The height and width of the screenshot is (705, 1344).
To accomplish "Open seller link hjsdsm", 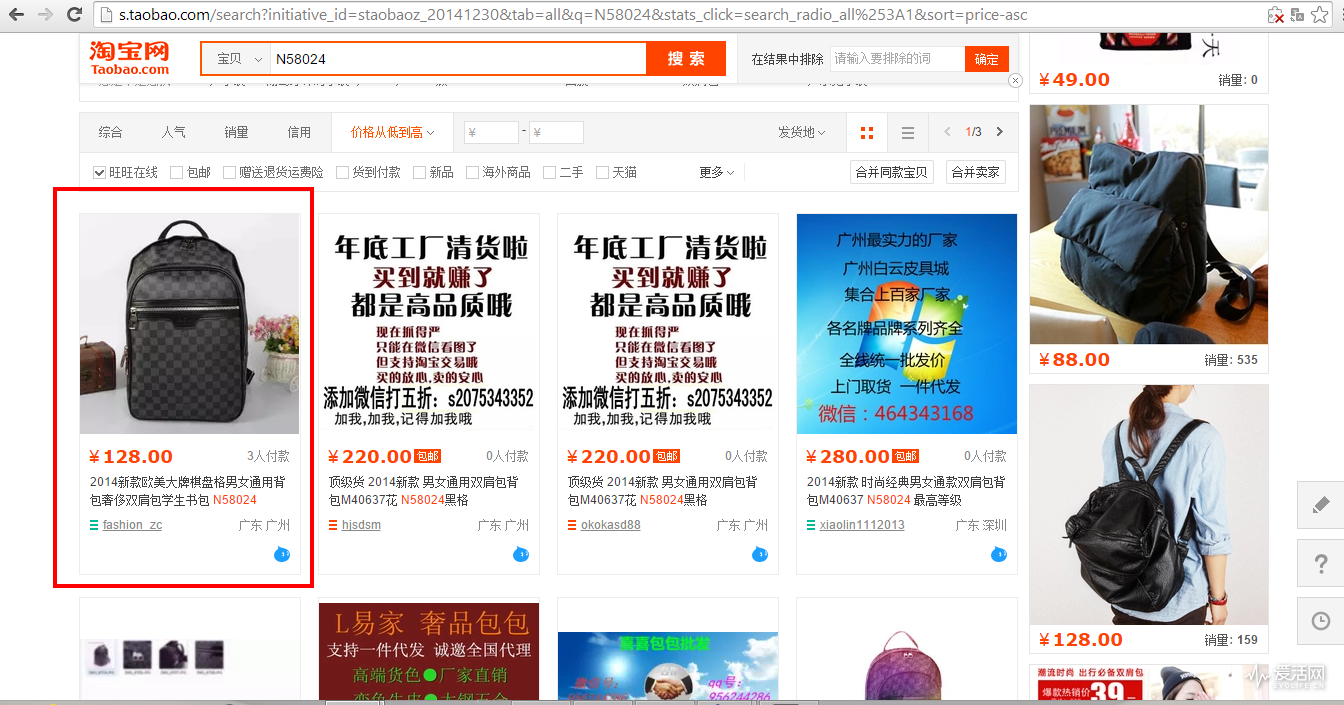I will pyautogui.click(x=361, y=525).
